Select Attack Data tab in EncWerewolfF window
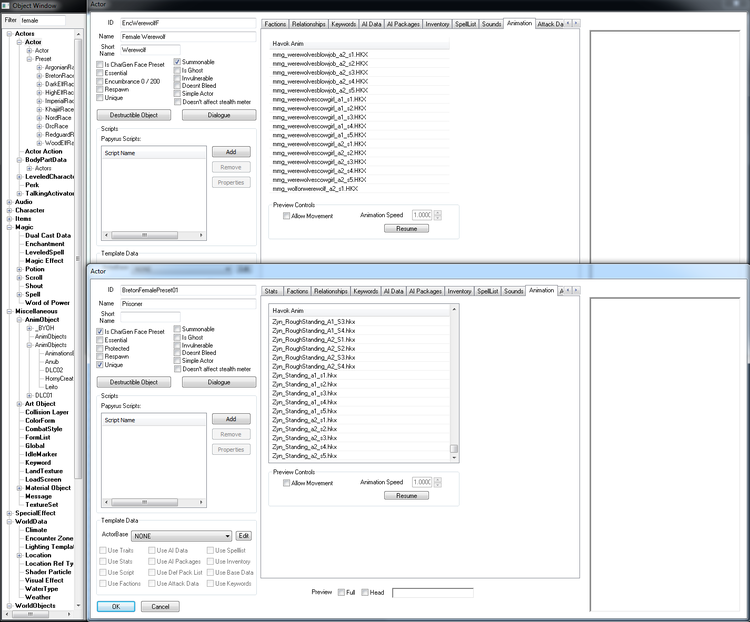 (x=550, y=24)
